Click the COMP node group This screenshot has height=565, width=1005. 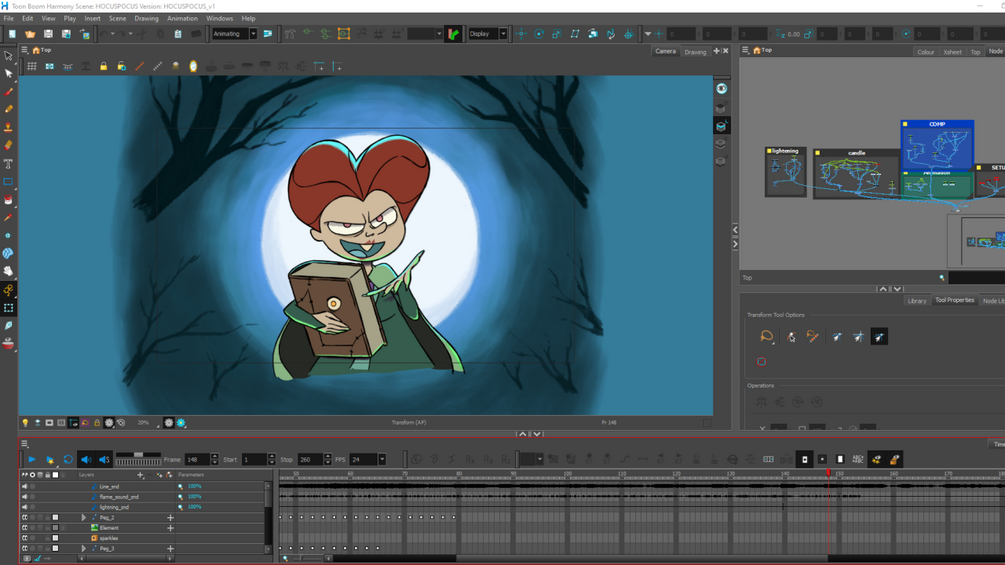(937, 146)
